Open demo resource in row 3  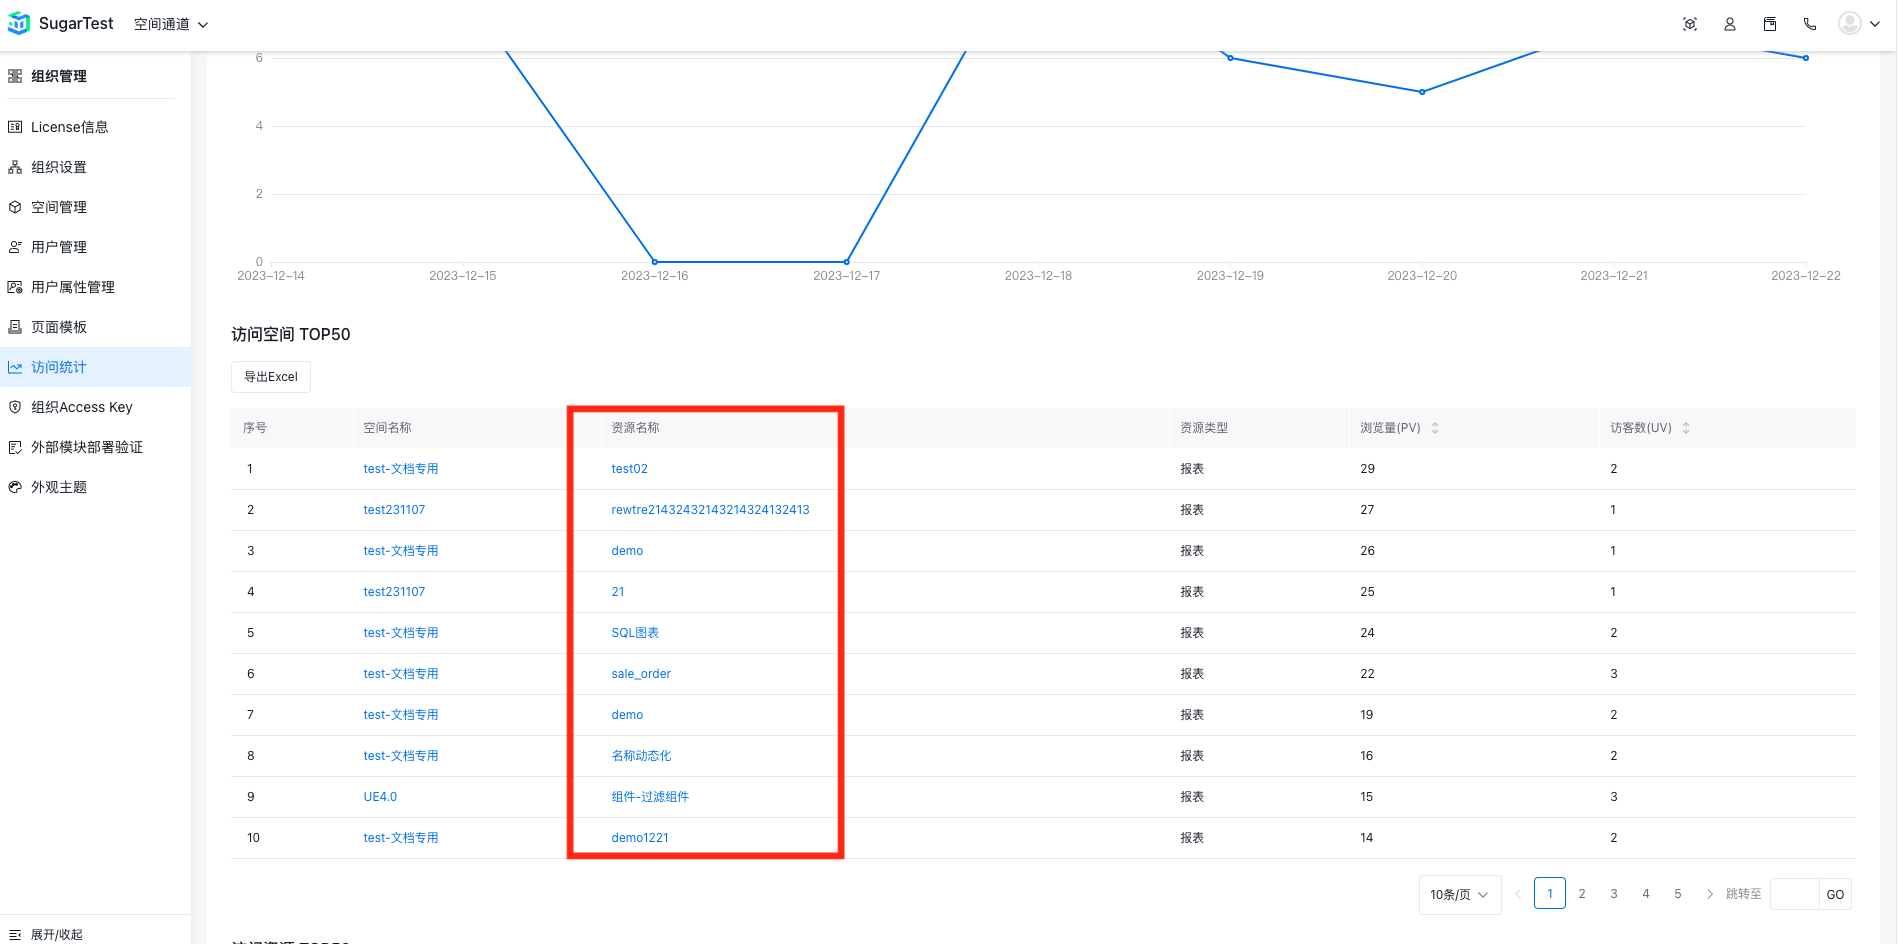[x=627, y=551]
